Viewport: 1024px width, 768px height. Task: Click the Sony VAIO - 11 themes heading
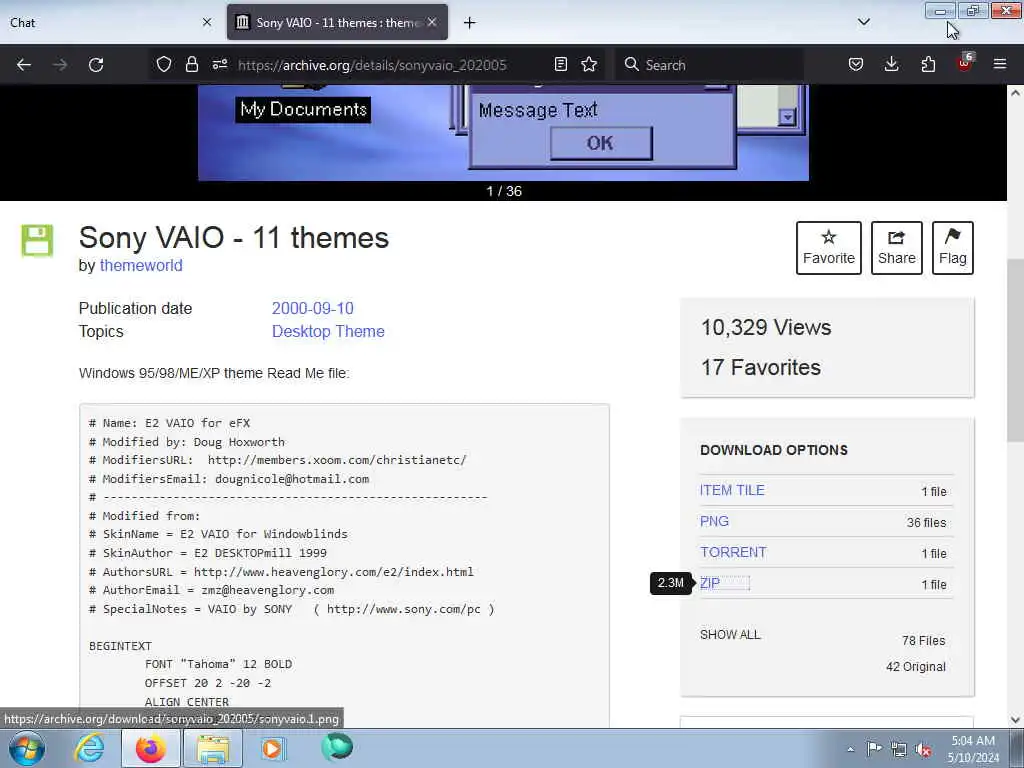coord(234,237)
